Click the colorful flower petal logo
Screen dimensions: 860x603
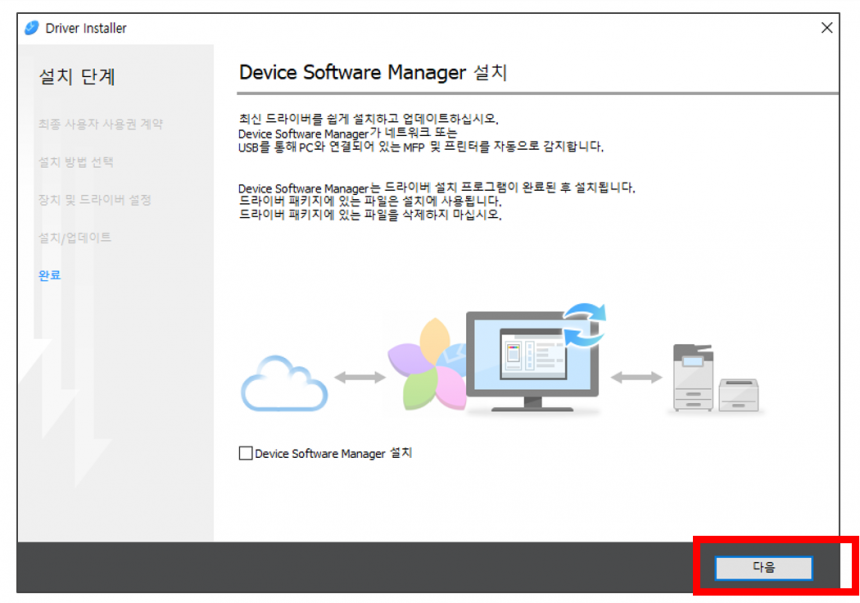pos(426,365)
